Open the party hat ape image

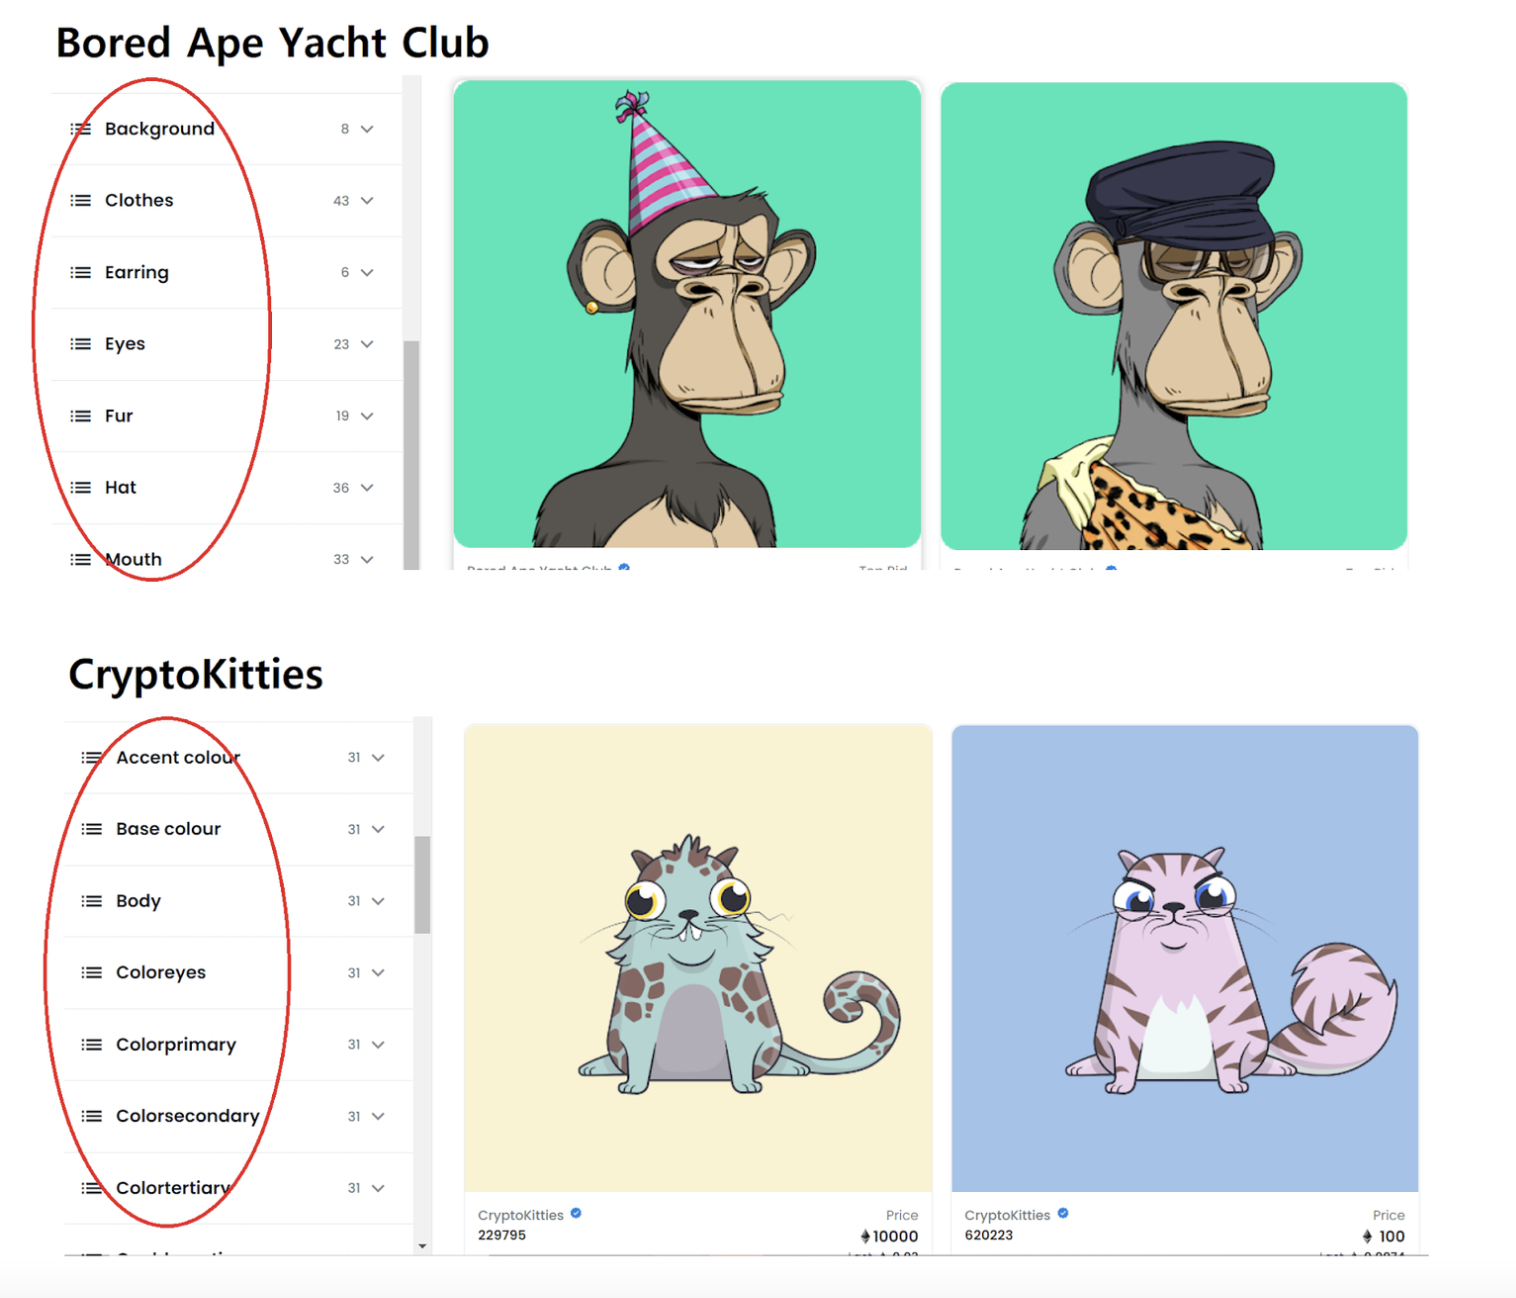687,314
